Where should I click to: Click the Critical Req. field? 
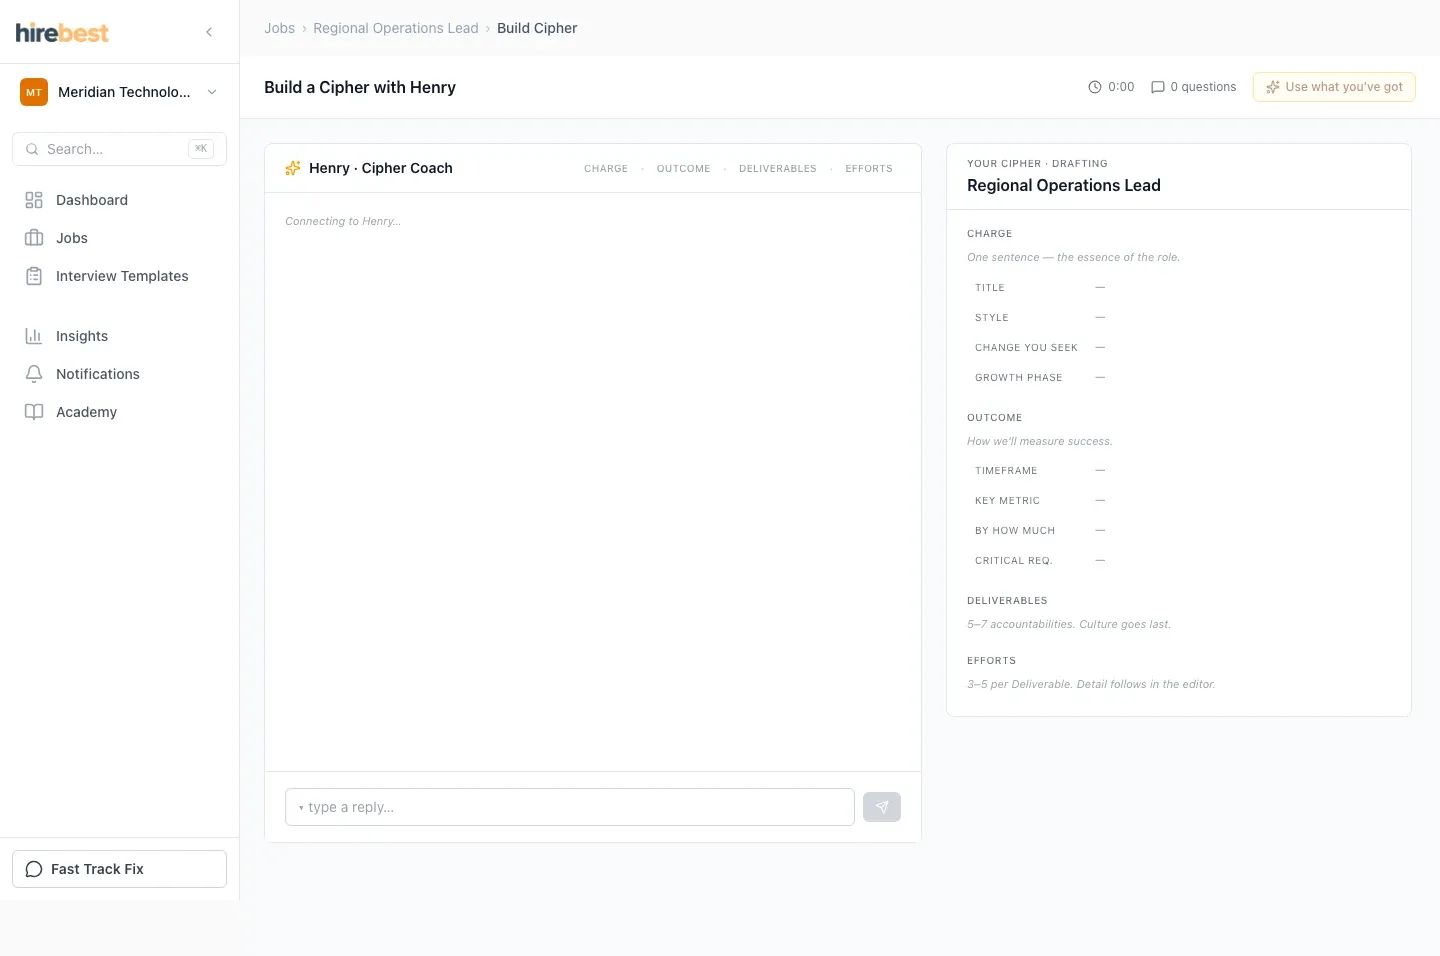1179,561
